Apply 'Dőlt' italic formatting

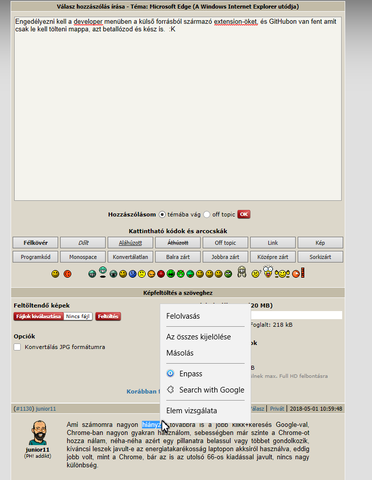[x=83, y=243]
